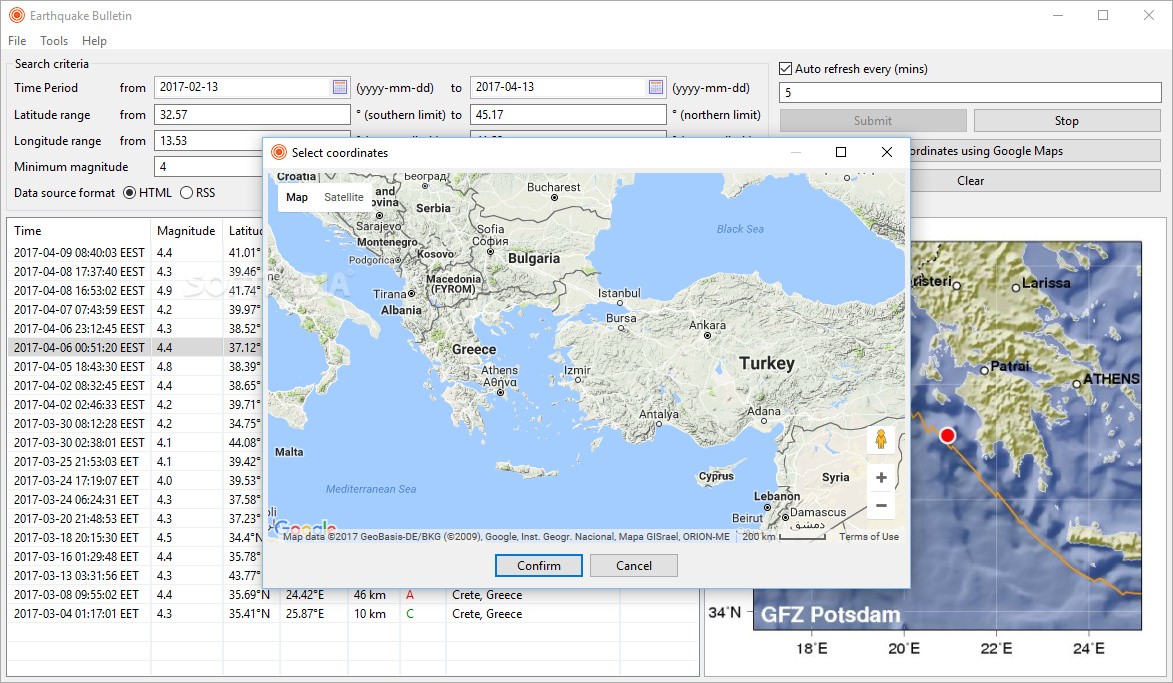Image resolution: width=1173 pixels, height=683 pixels.
Task: Click 35.69°N latitude cell
Action: coord(251,595)
